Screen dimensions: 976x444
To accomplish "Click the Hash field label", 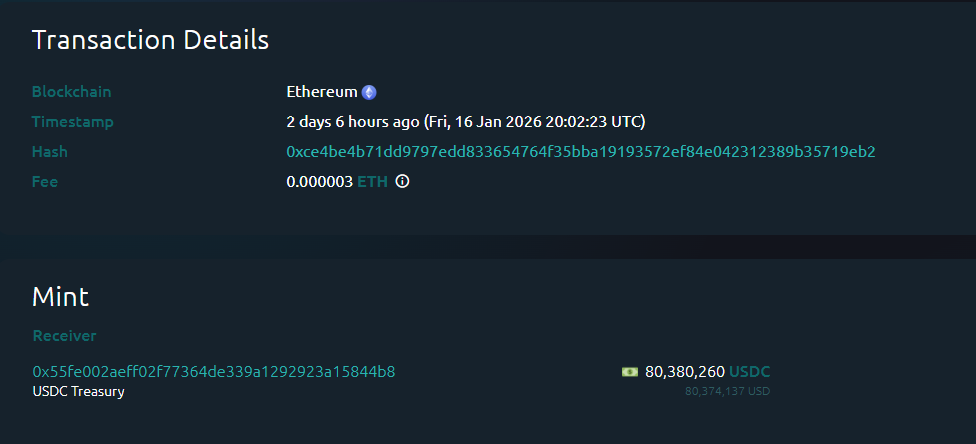I will pos(50,152).
